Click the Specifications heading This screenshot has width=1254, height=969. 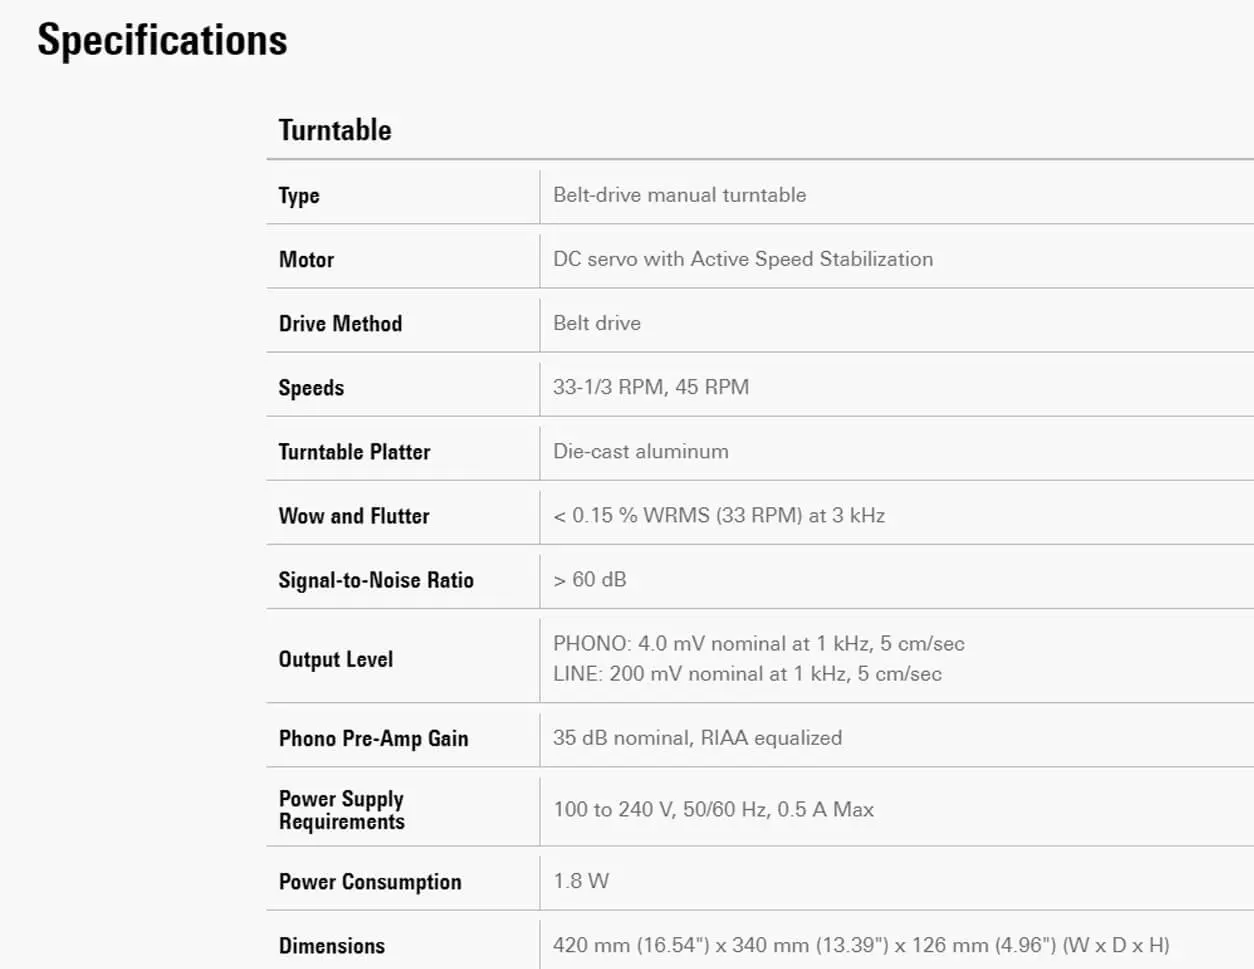click(x=162, y=41)
